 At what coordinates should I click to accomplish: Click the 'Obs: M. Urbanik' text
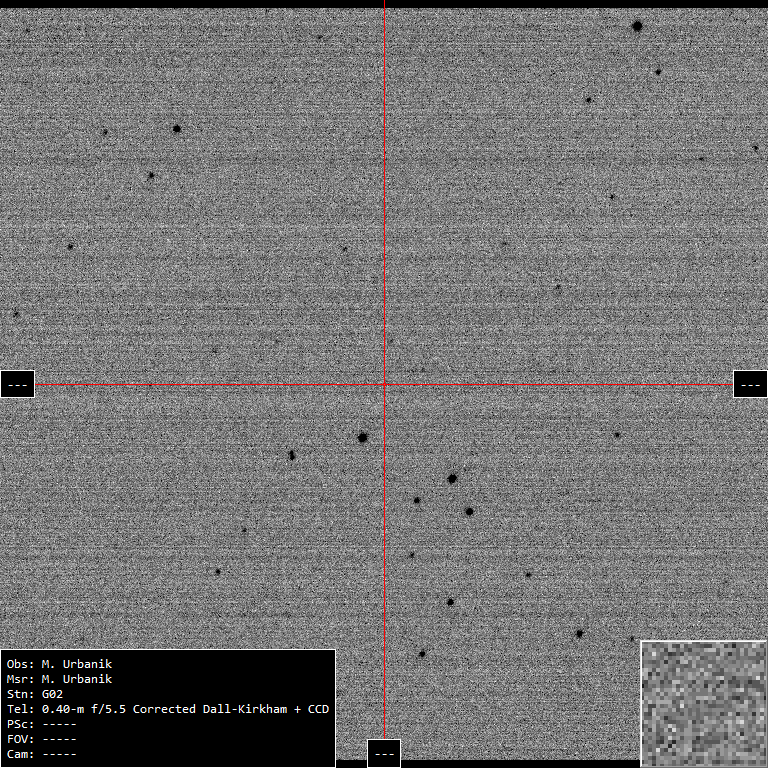pyautogui.click(x=59, y=664)
